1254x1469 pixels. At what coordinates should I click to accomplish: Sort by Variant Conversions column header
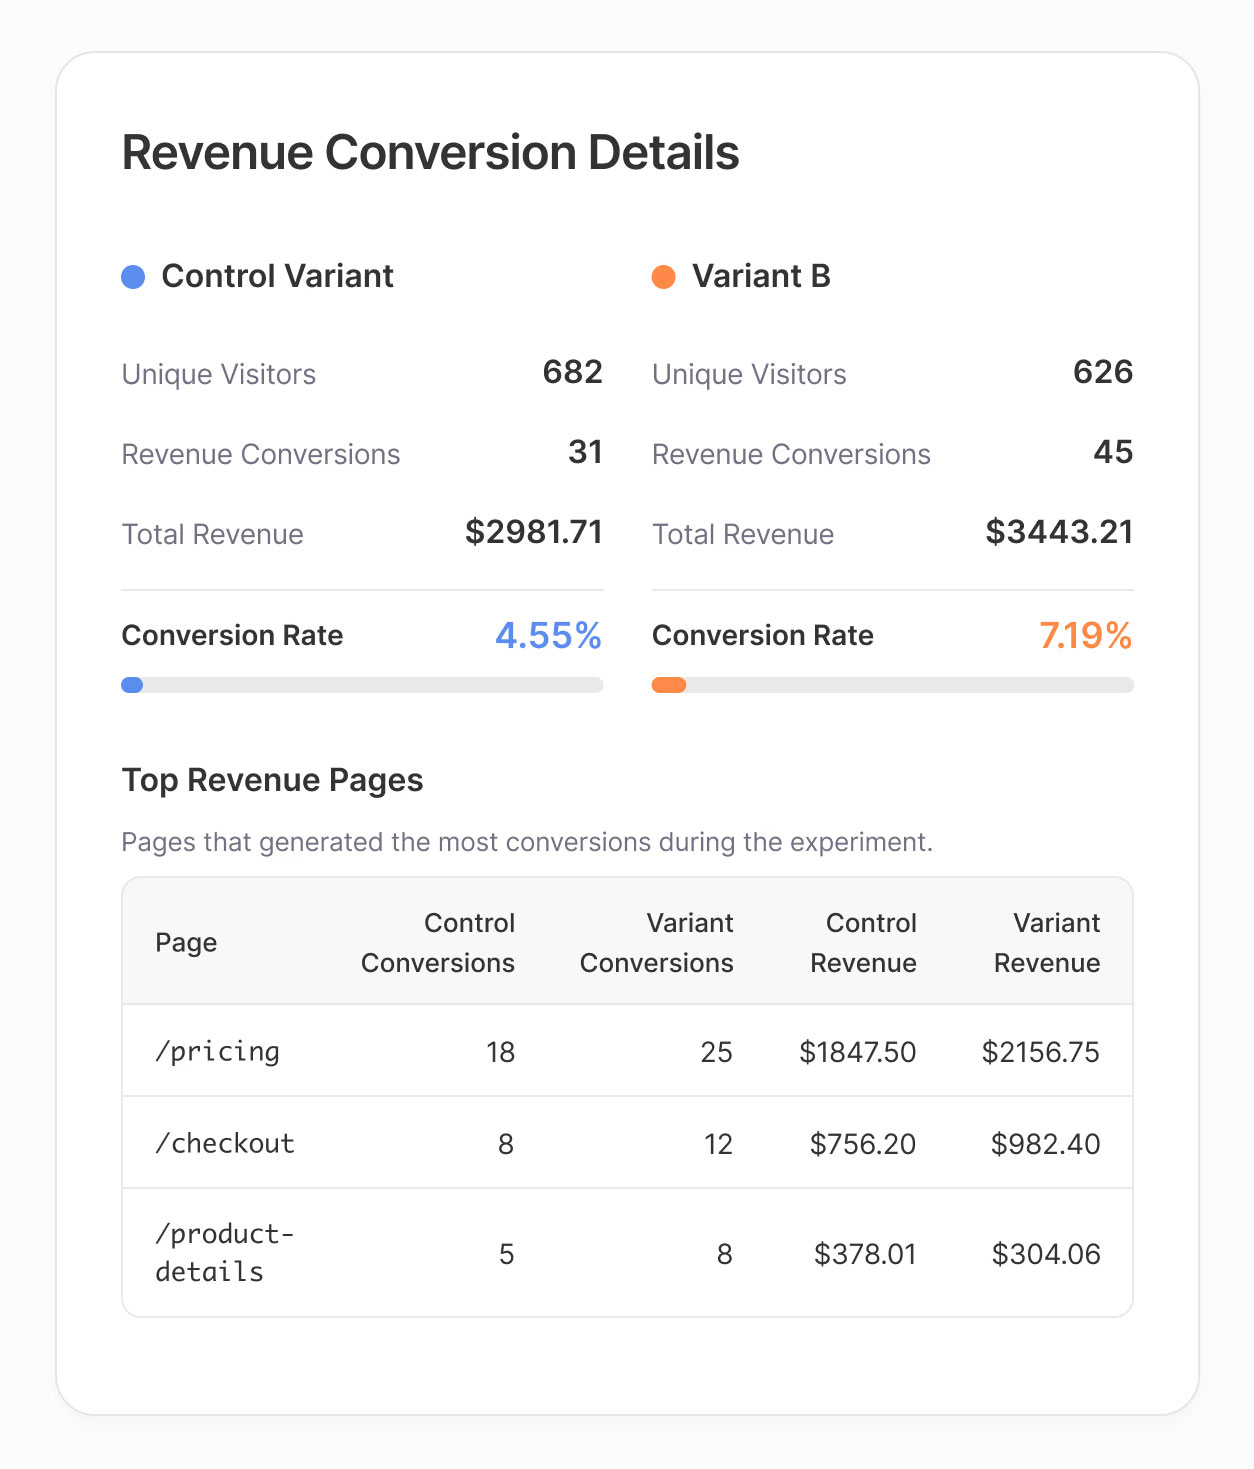657,943
